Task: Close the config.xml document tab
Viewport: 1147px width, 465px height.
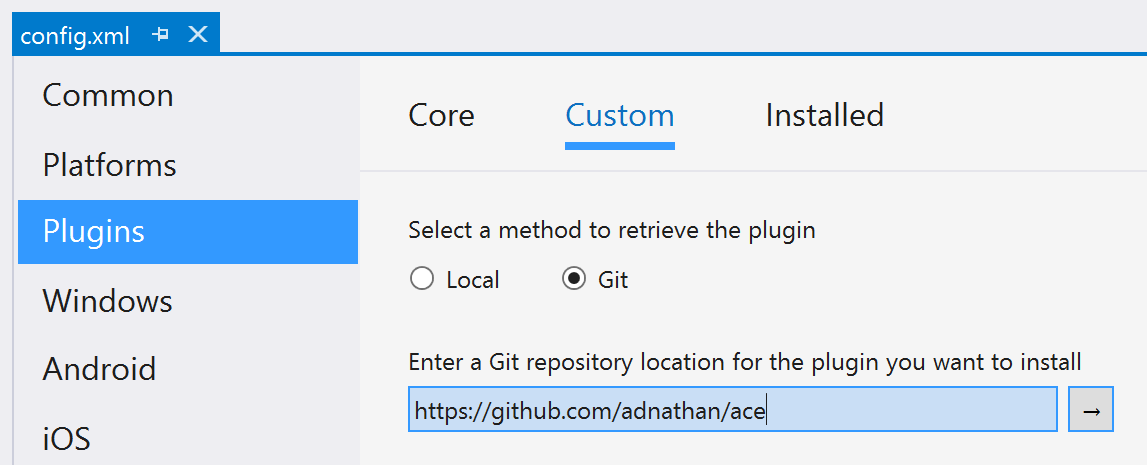Action: [198, 34]
